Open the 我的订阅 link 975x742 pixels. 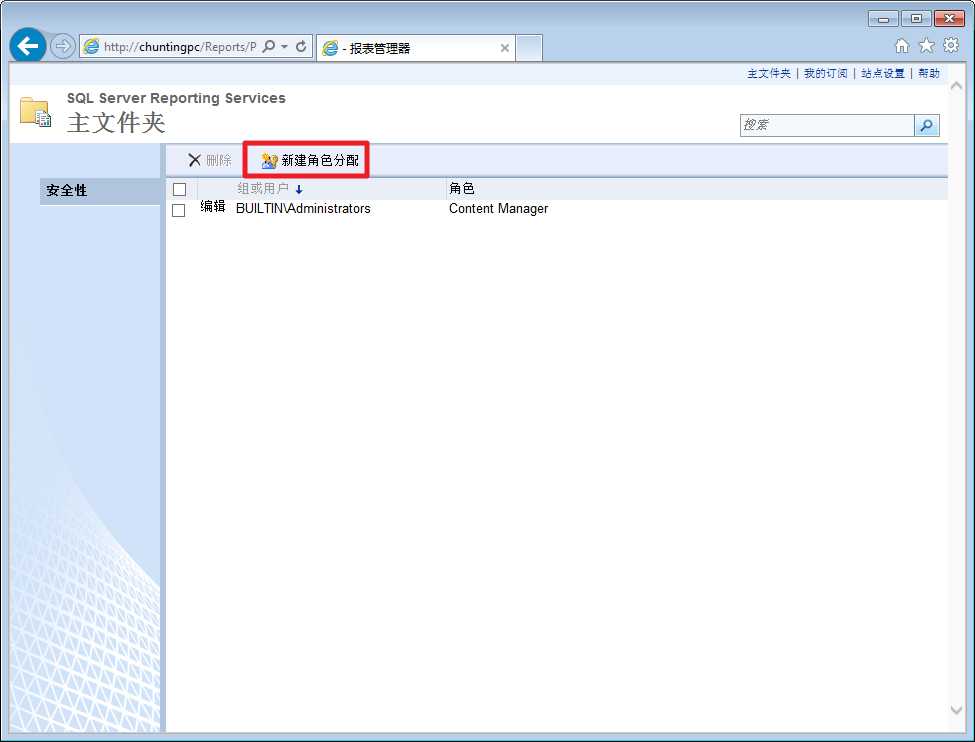826,73
